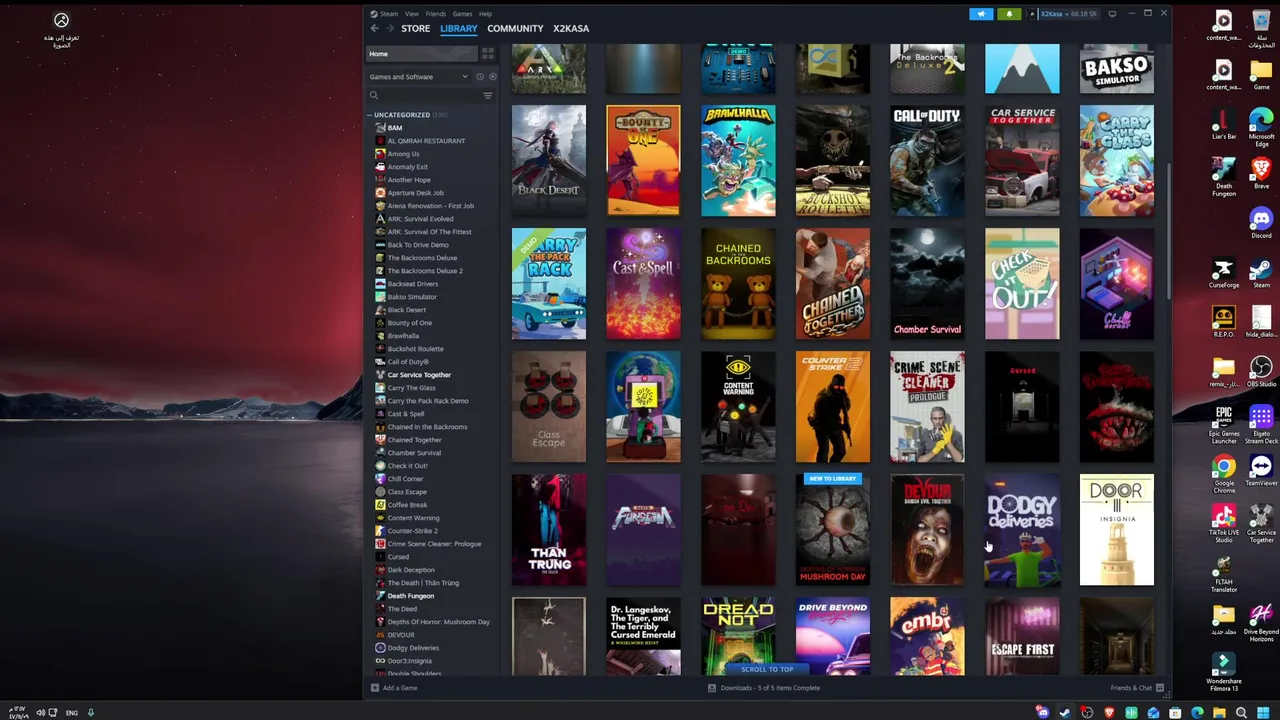Open the Community tab

[515, 29]
